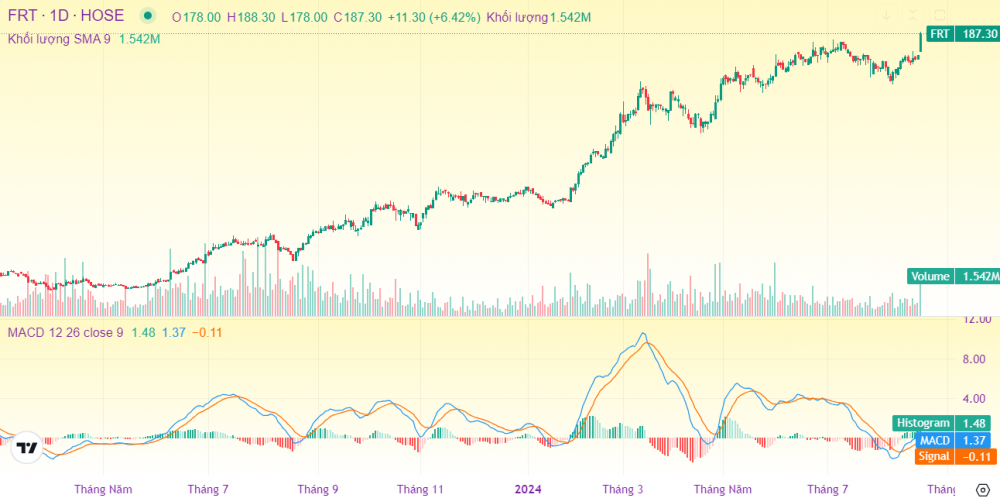Click the low price L178.00 value
Screen dimensions: 1000x498
click(x=304, y=18)
